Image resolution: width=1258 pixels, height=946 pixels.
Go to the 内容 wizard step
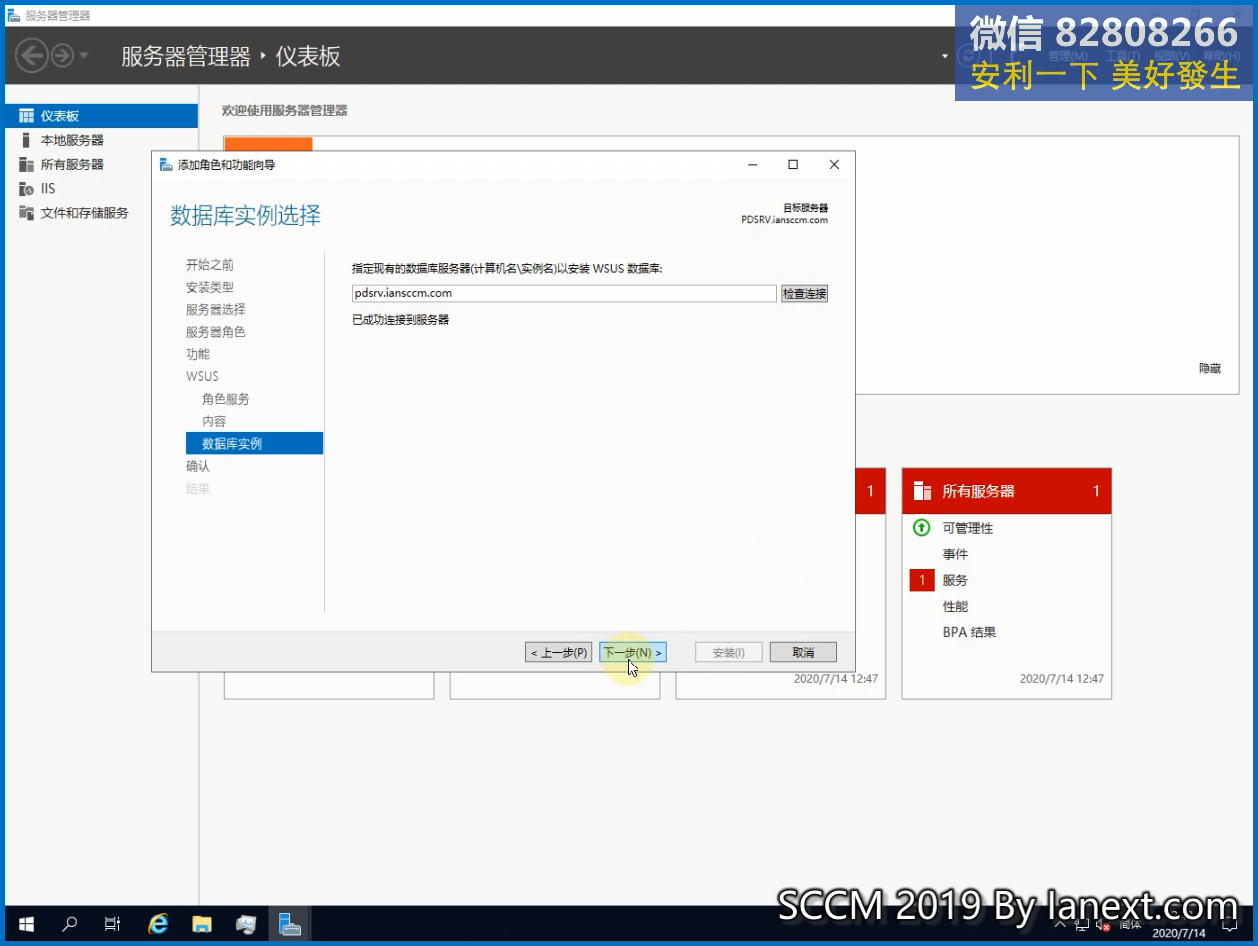click(x=214, y=421)
